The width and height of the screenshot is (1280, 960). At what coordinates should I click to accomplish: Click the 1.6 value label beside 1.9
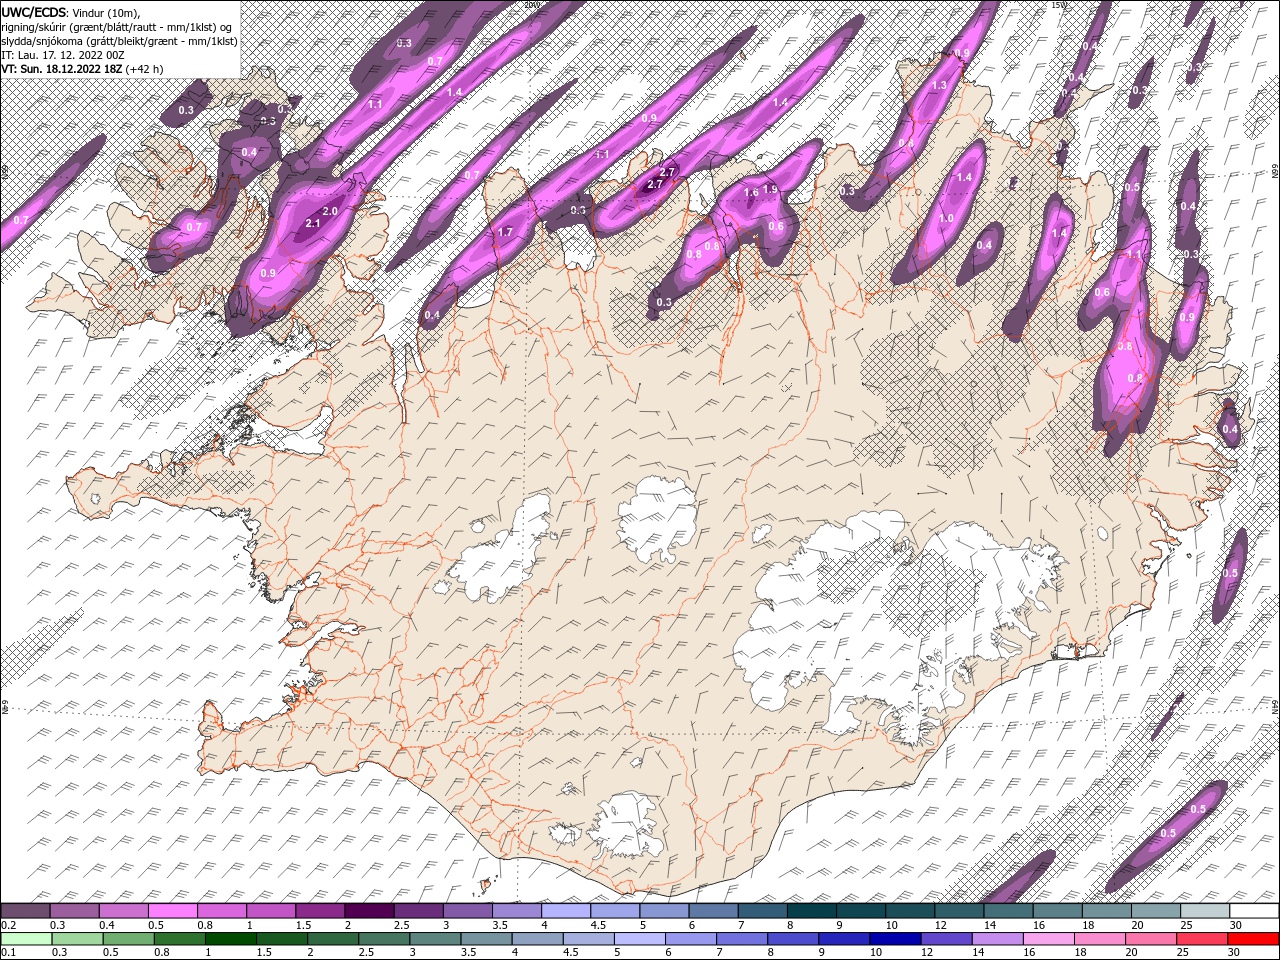tap(752, 192)
